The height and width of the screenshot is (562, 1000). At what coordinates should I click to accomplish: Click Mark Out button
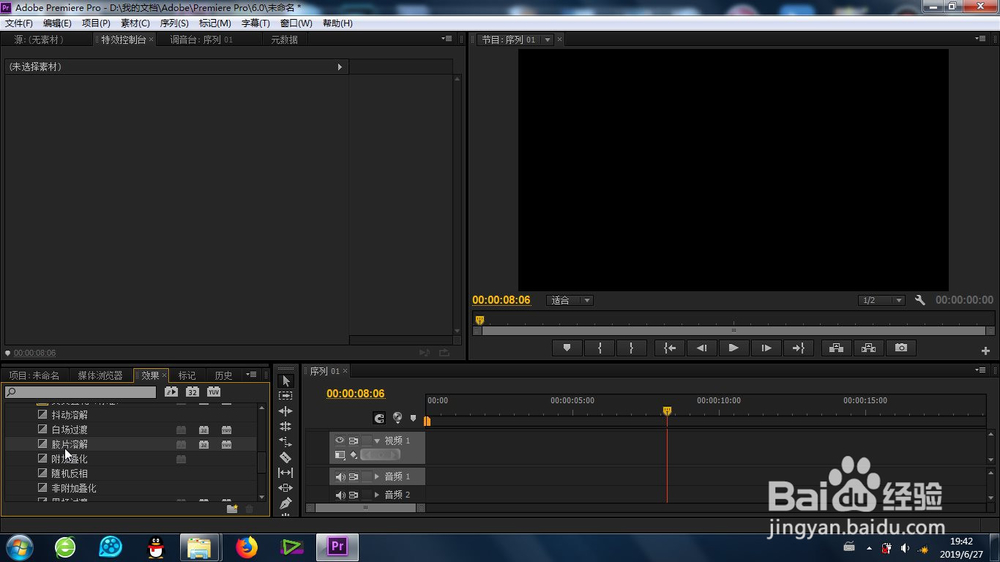(631, 348)
